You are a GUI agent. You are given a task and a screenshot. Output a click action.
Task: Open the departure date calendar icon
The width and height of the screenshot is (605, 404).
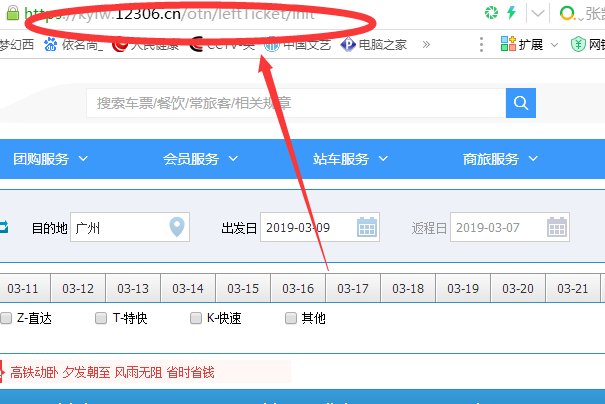coord(367,227)
